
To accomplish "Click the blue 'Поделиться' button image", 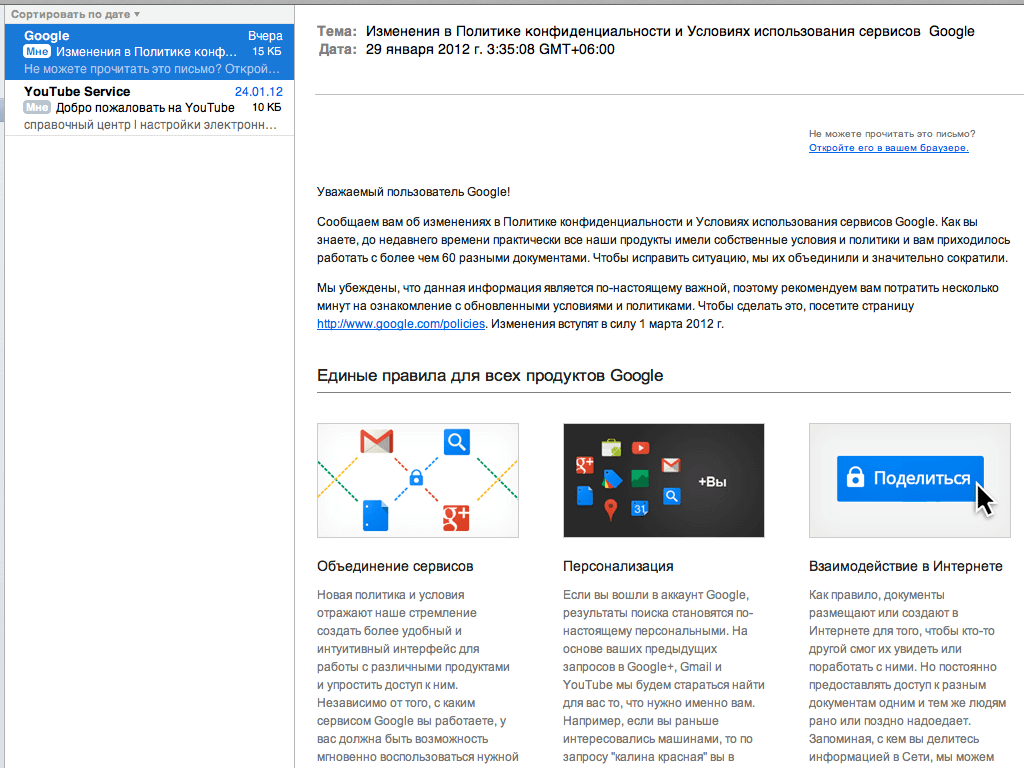I will (x=910, y=479).
